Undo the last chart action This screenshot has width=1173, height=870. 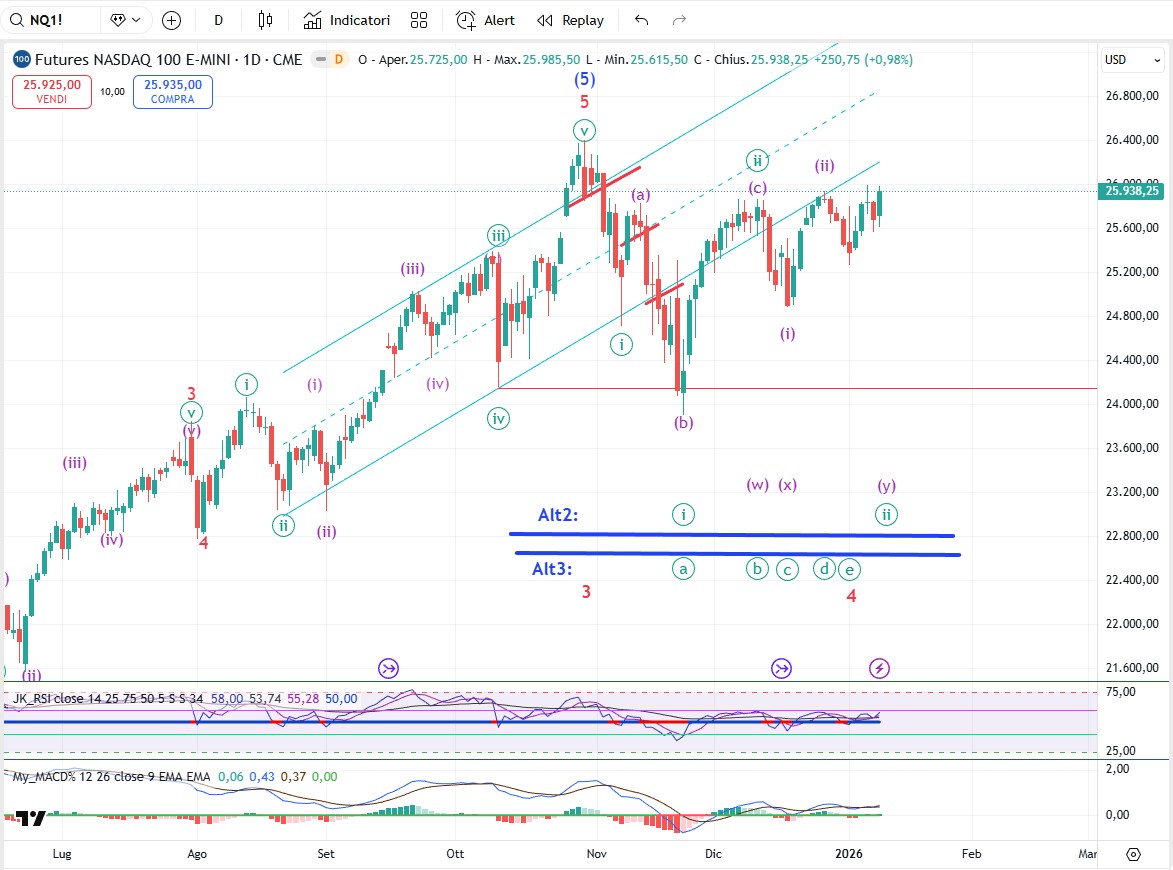(641, 20)
